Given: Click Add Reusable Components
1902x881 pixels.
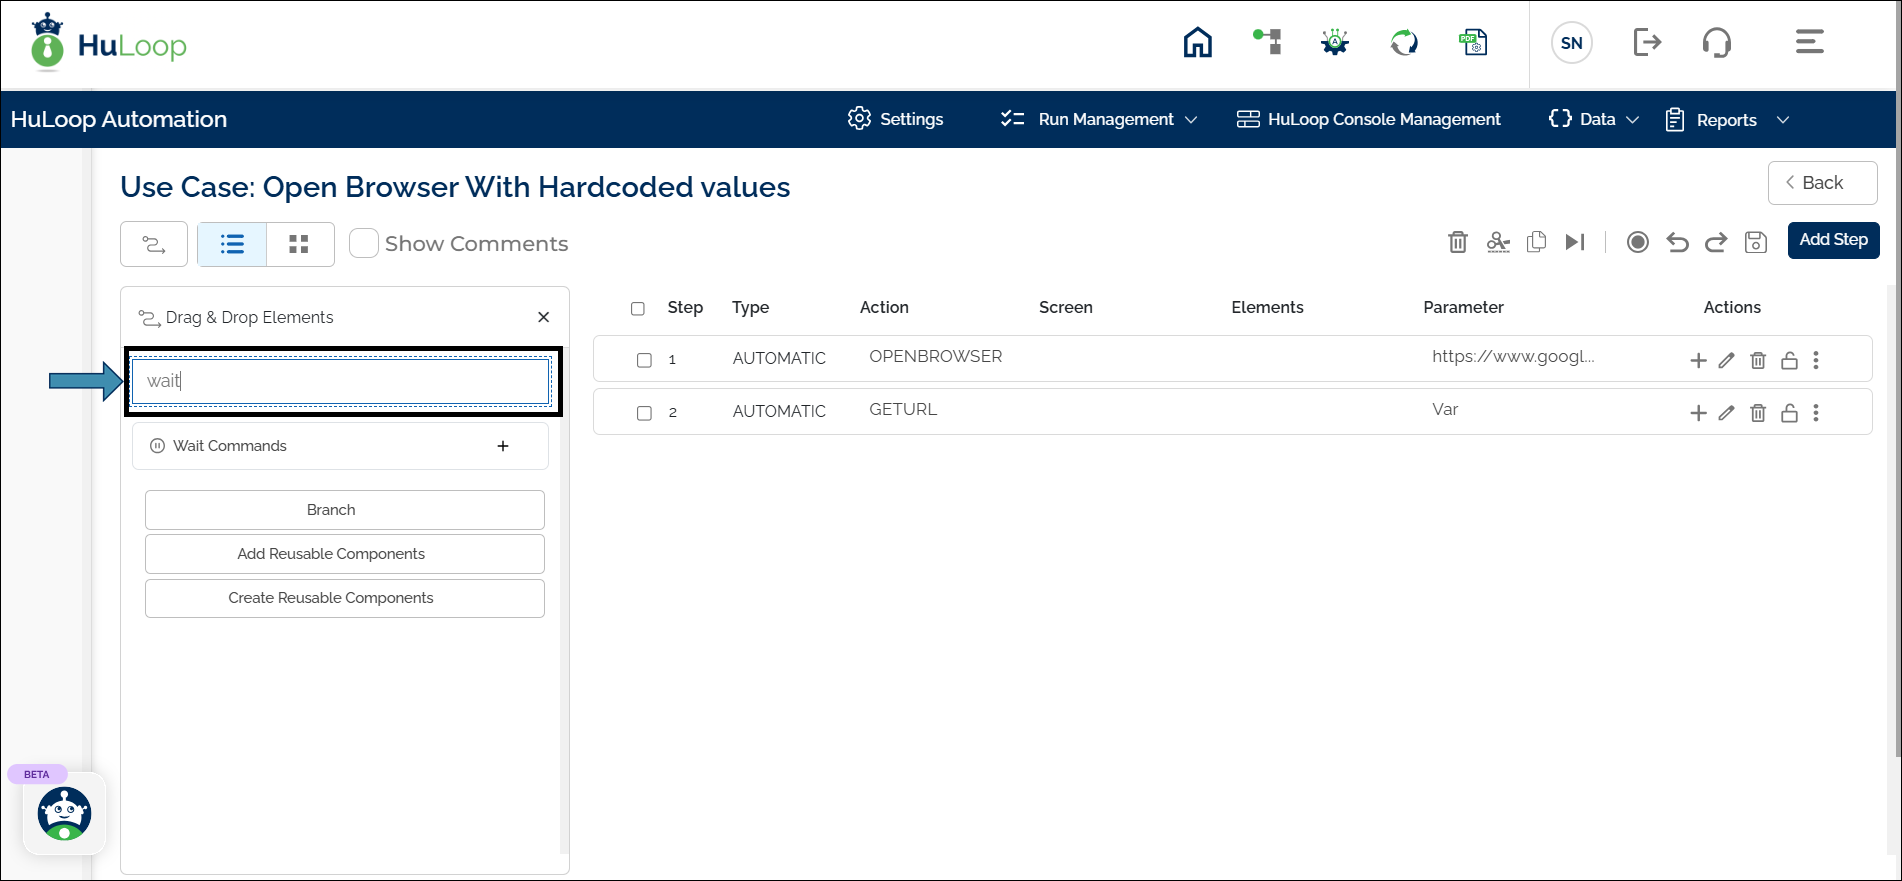Looking at the screenshot, I should (x=345, y=554).
